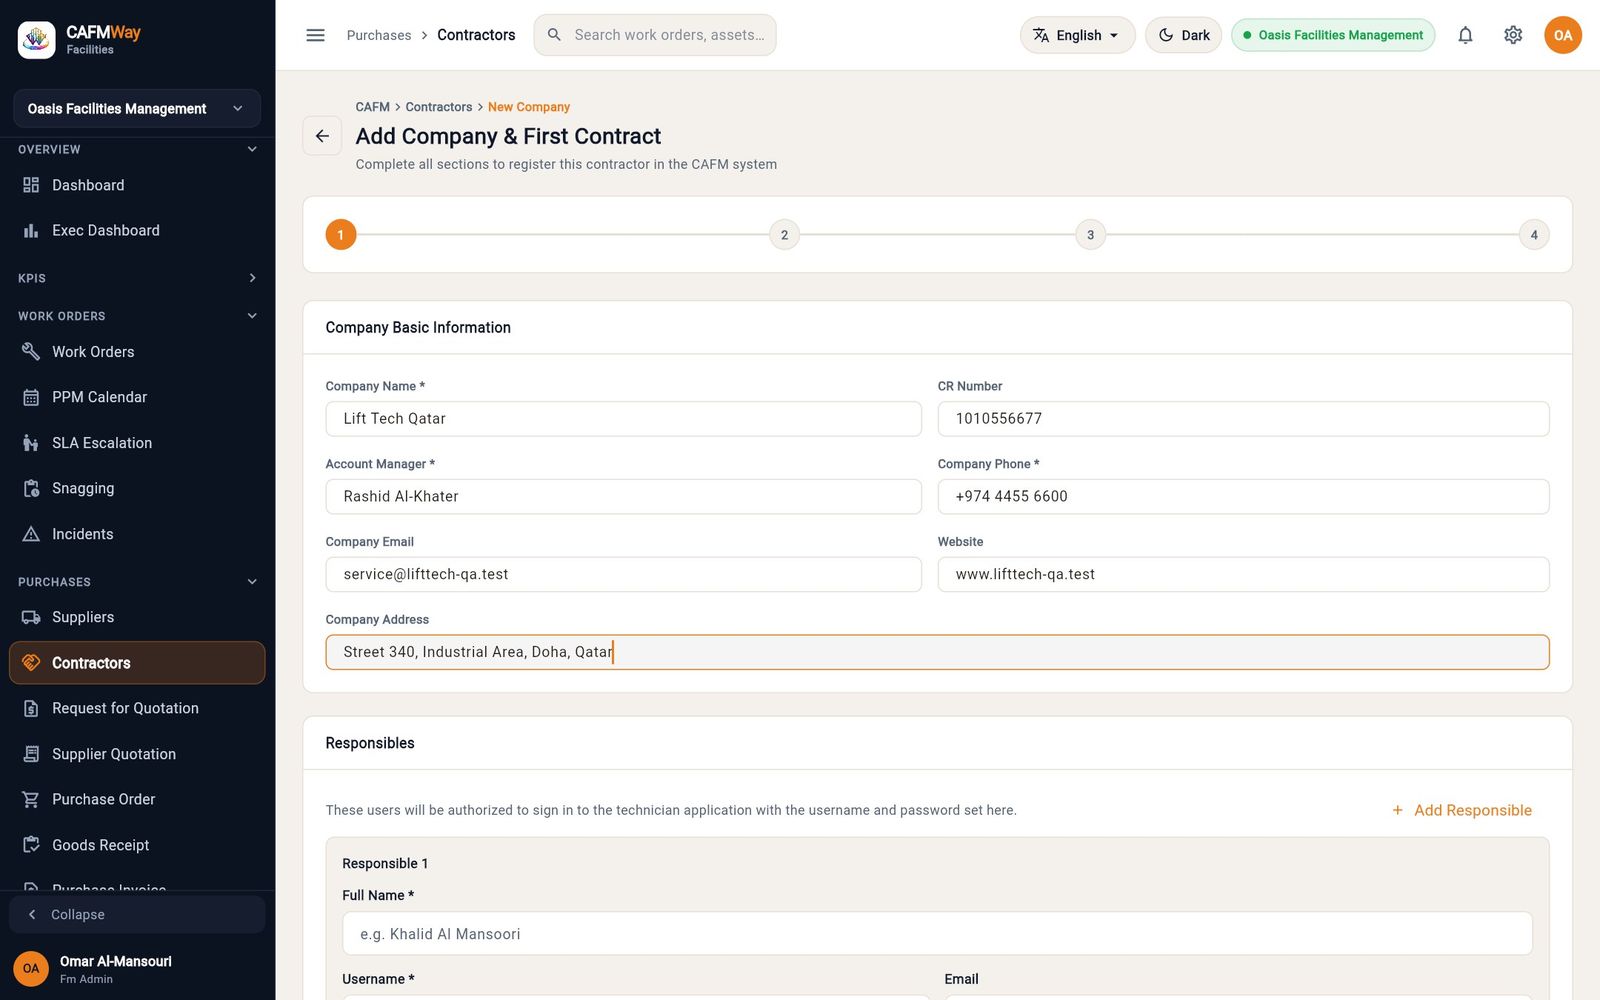Click the Website field

tap(1243, 574)
